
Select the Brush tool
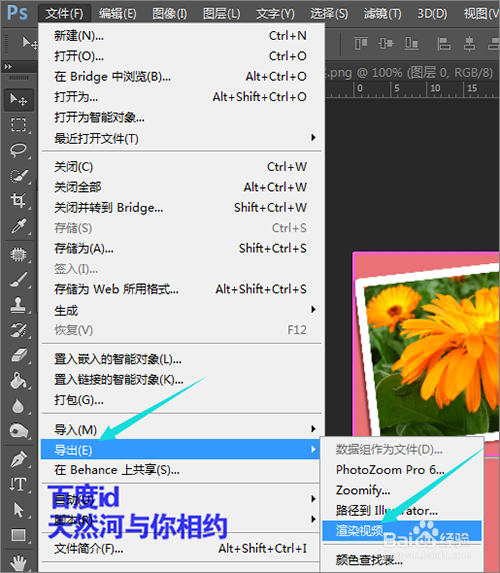[x=18, y=280]
